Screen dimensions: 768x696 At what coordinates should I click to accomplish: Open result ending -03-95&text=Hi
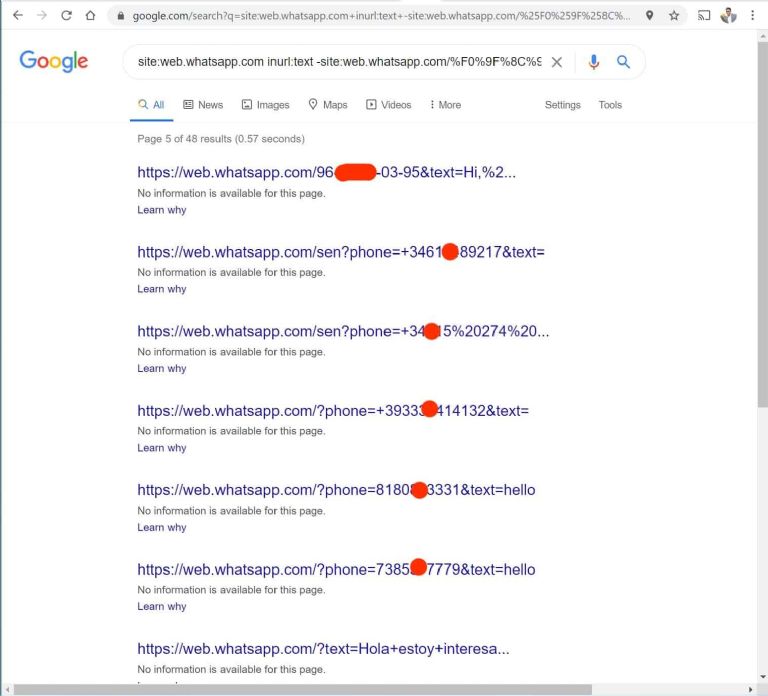pyautogui.click(x=326, y=172)
